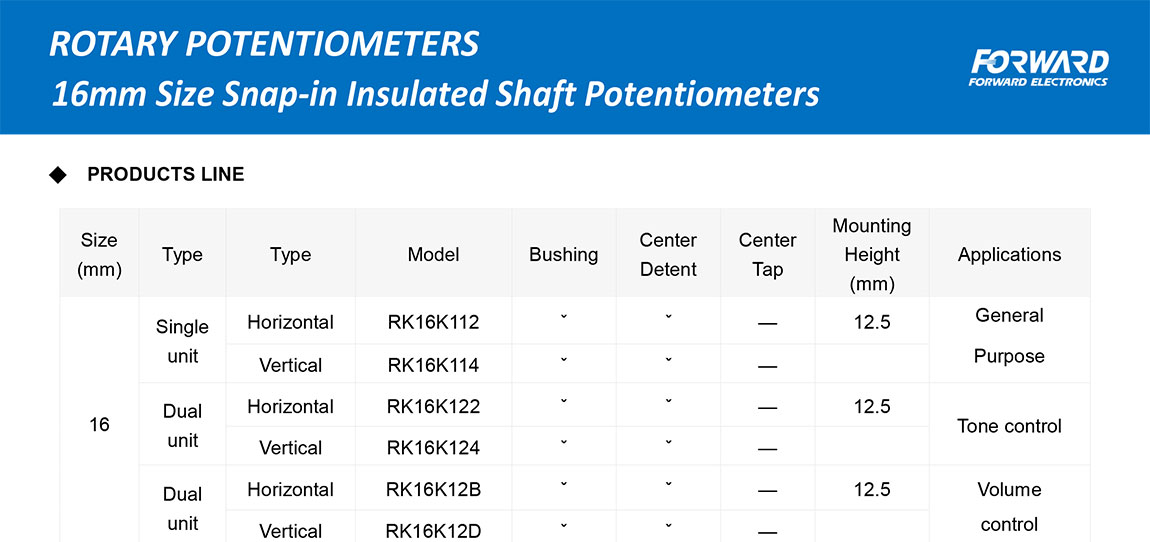Viewport: 1150px width, 542px height.
Task: Select the RK16K122 model entry
Action: [x=433, y=406]
